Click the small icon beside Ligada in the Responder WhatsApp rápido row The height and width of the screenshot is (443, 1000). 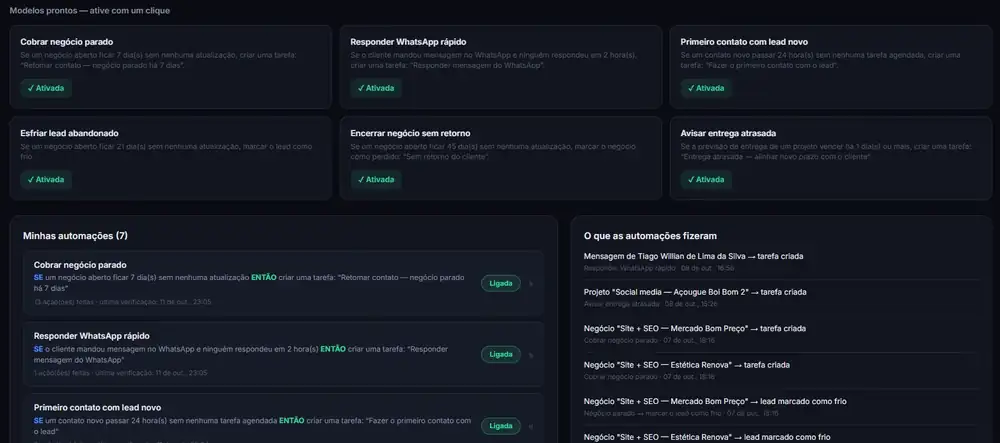[x=531, y=355]
